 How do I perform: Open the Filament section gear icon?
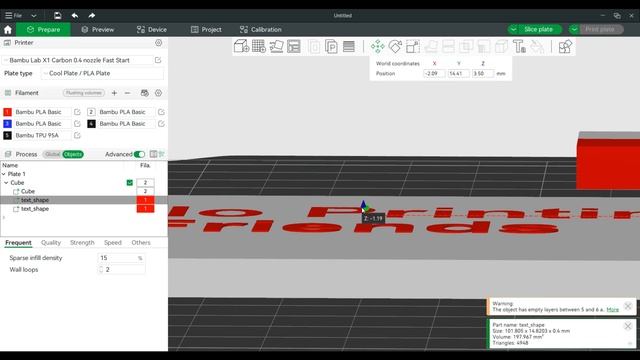[x=158, y=93]
